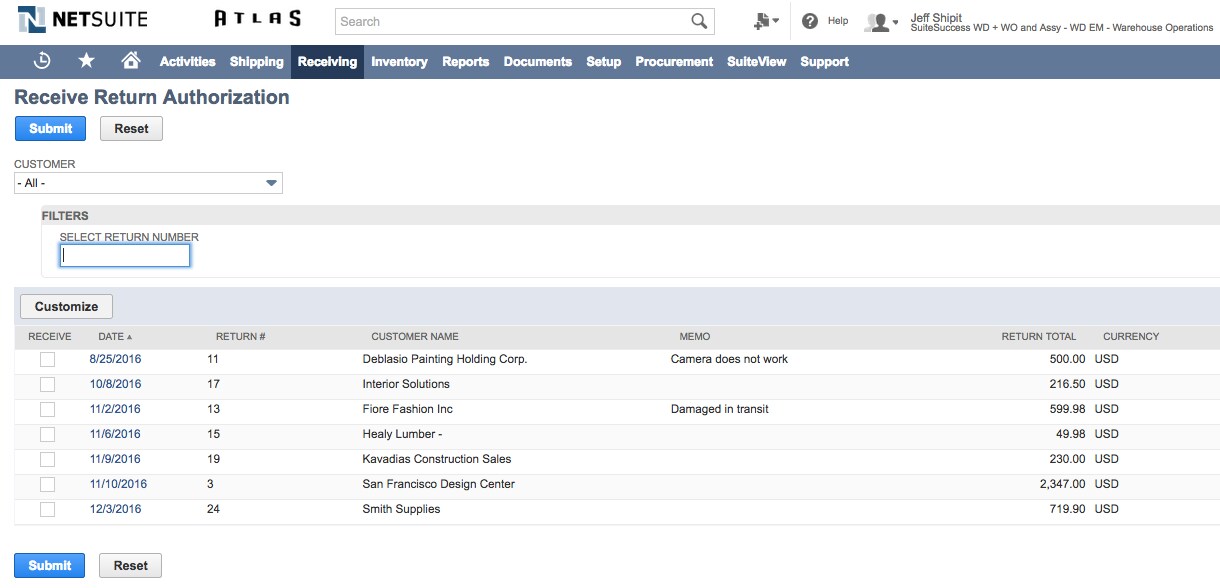This screenshot has width=1220, height=588.
Task: Select the 'Camera does not work' memo
Action: (729, 359)
